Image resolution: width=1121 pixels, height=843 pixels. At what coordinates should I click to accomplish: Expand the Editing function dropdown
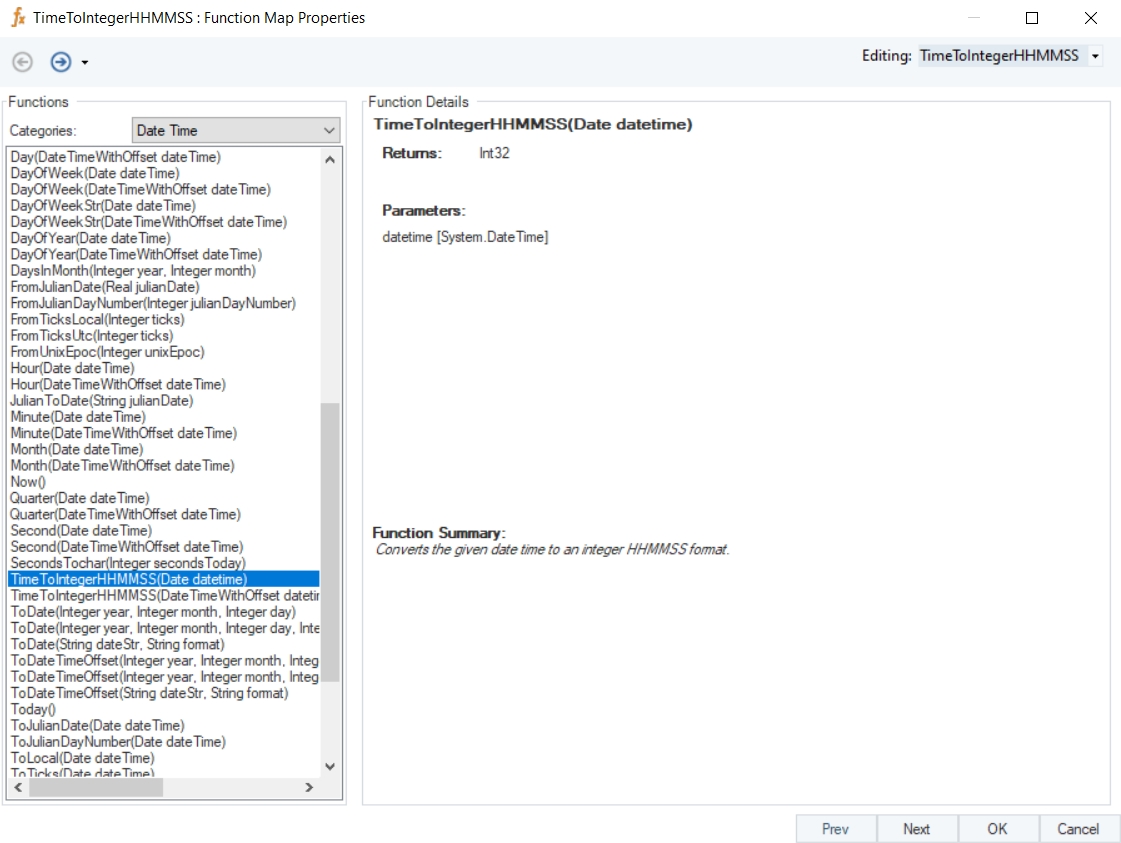[1095, 56]
